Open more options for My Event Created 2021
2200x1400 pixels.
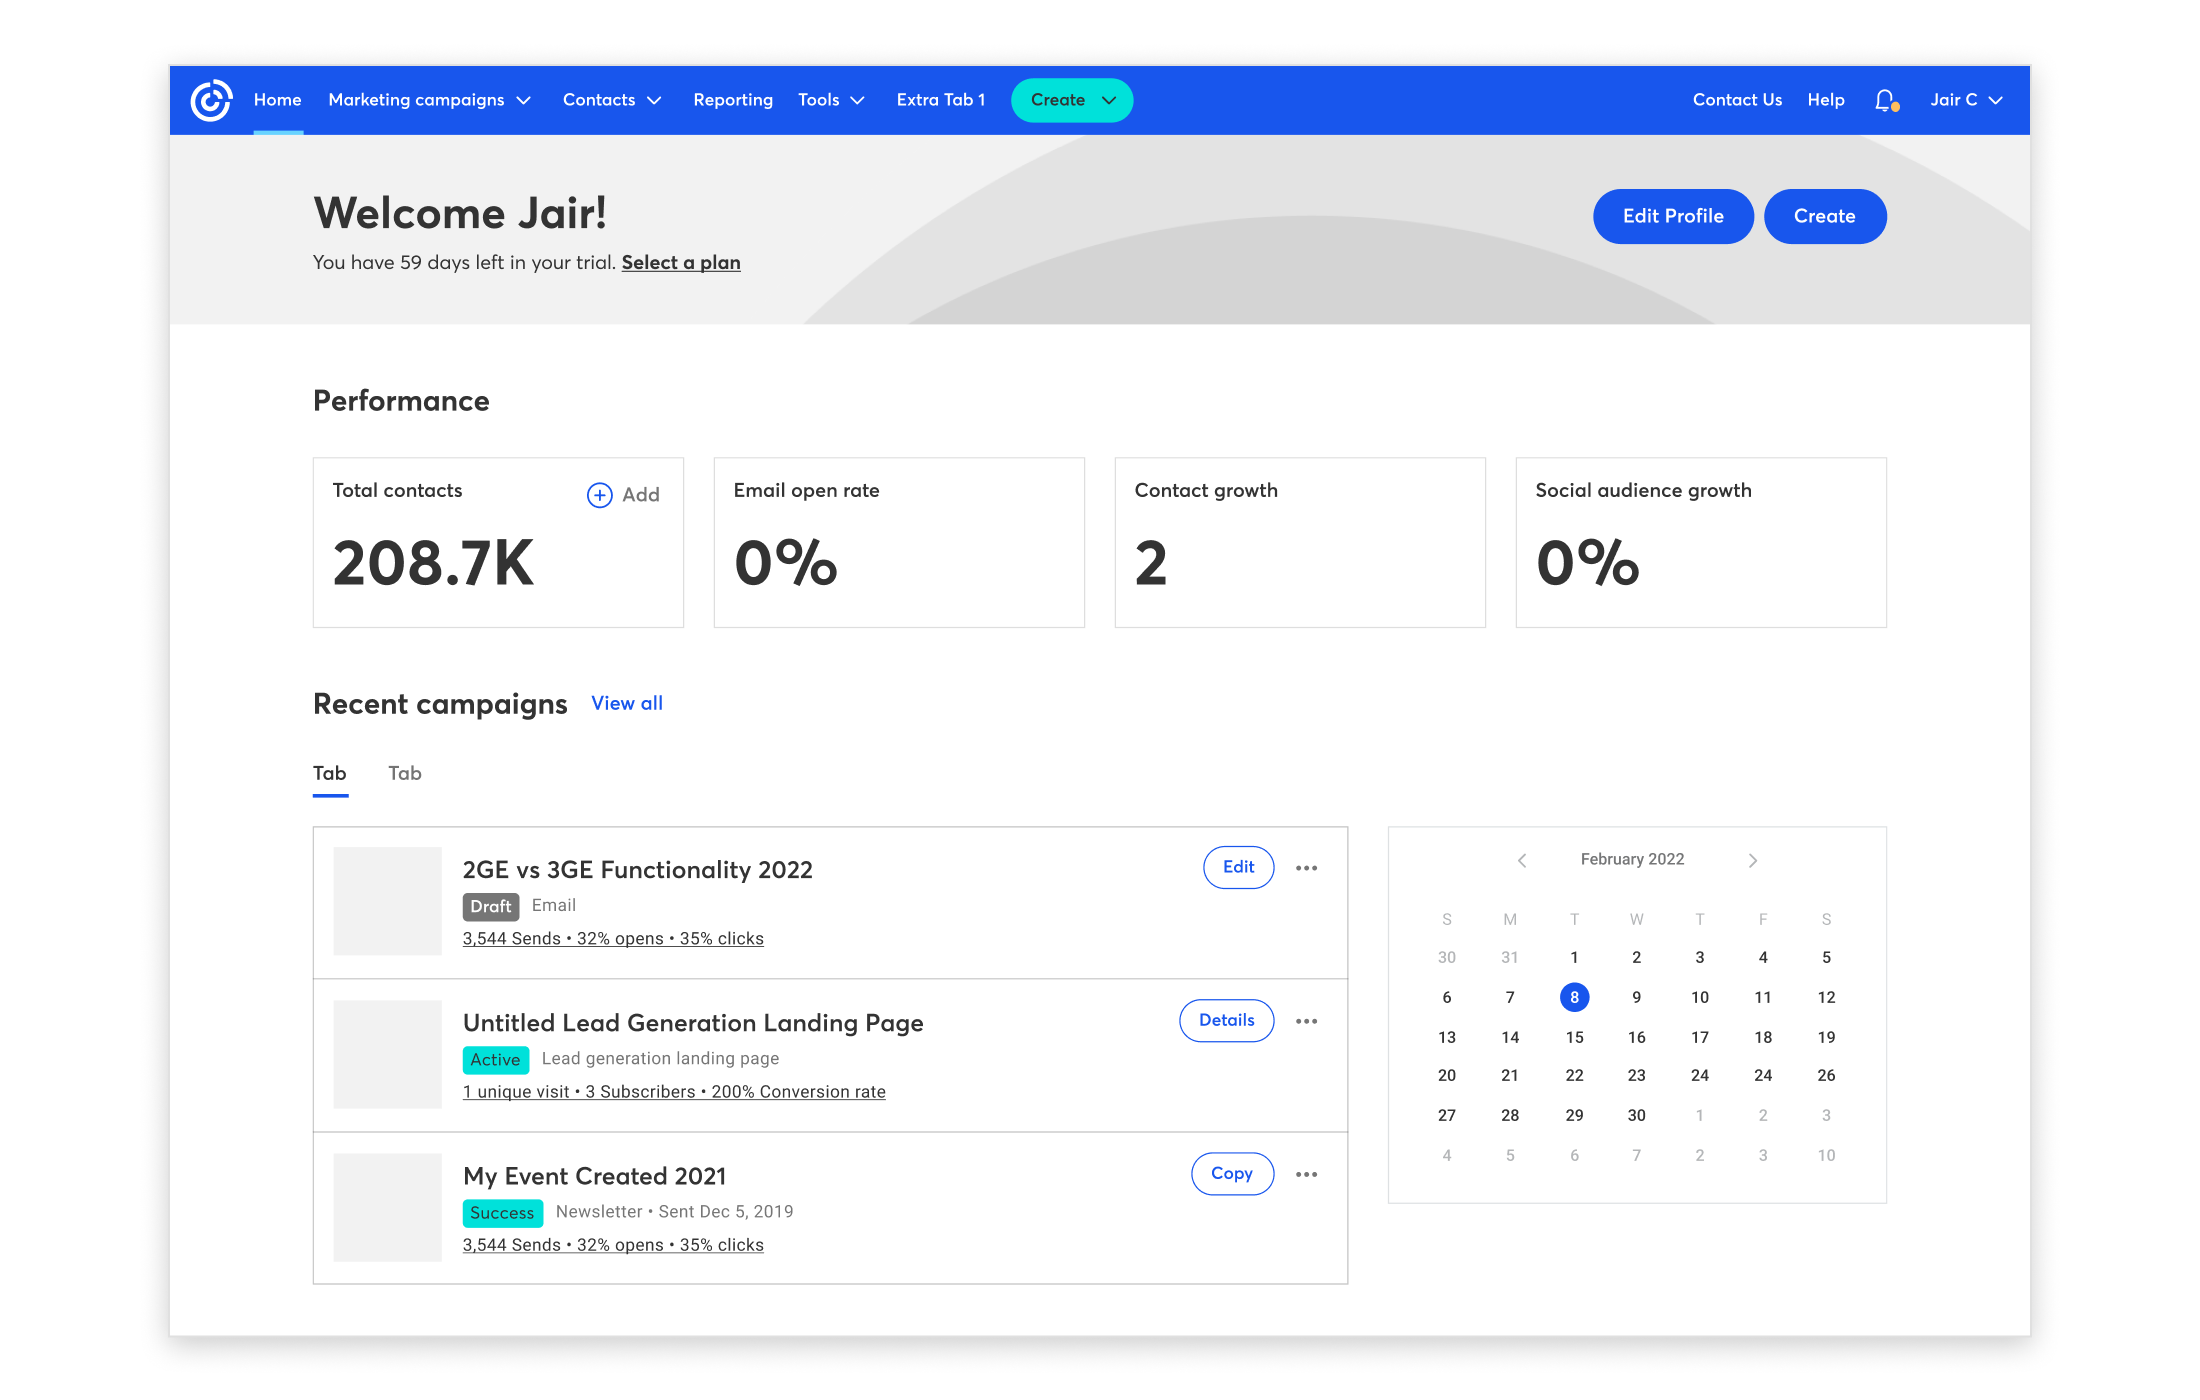click(1306, 1174)
